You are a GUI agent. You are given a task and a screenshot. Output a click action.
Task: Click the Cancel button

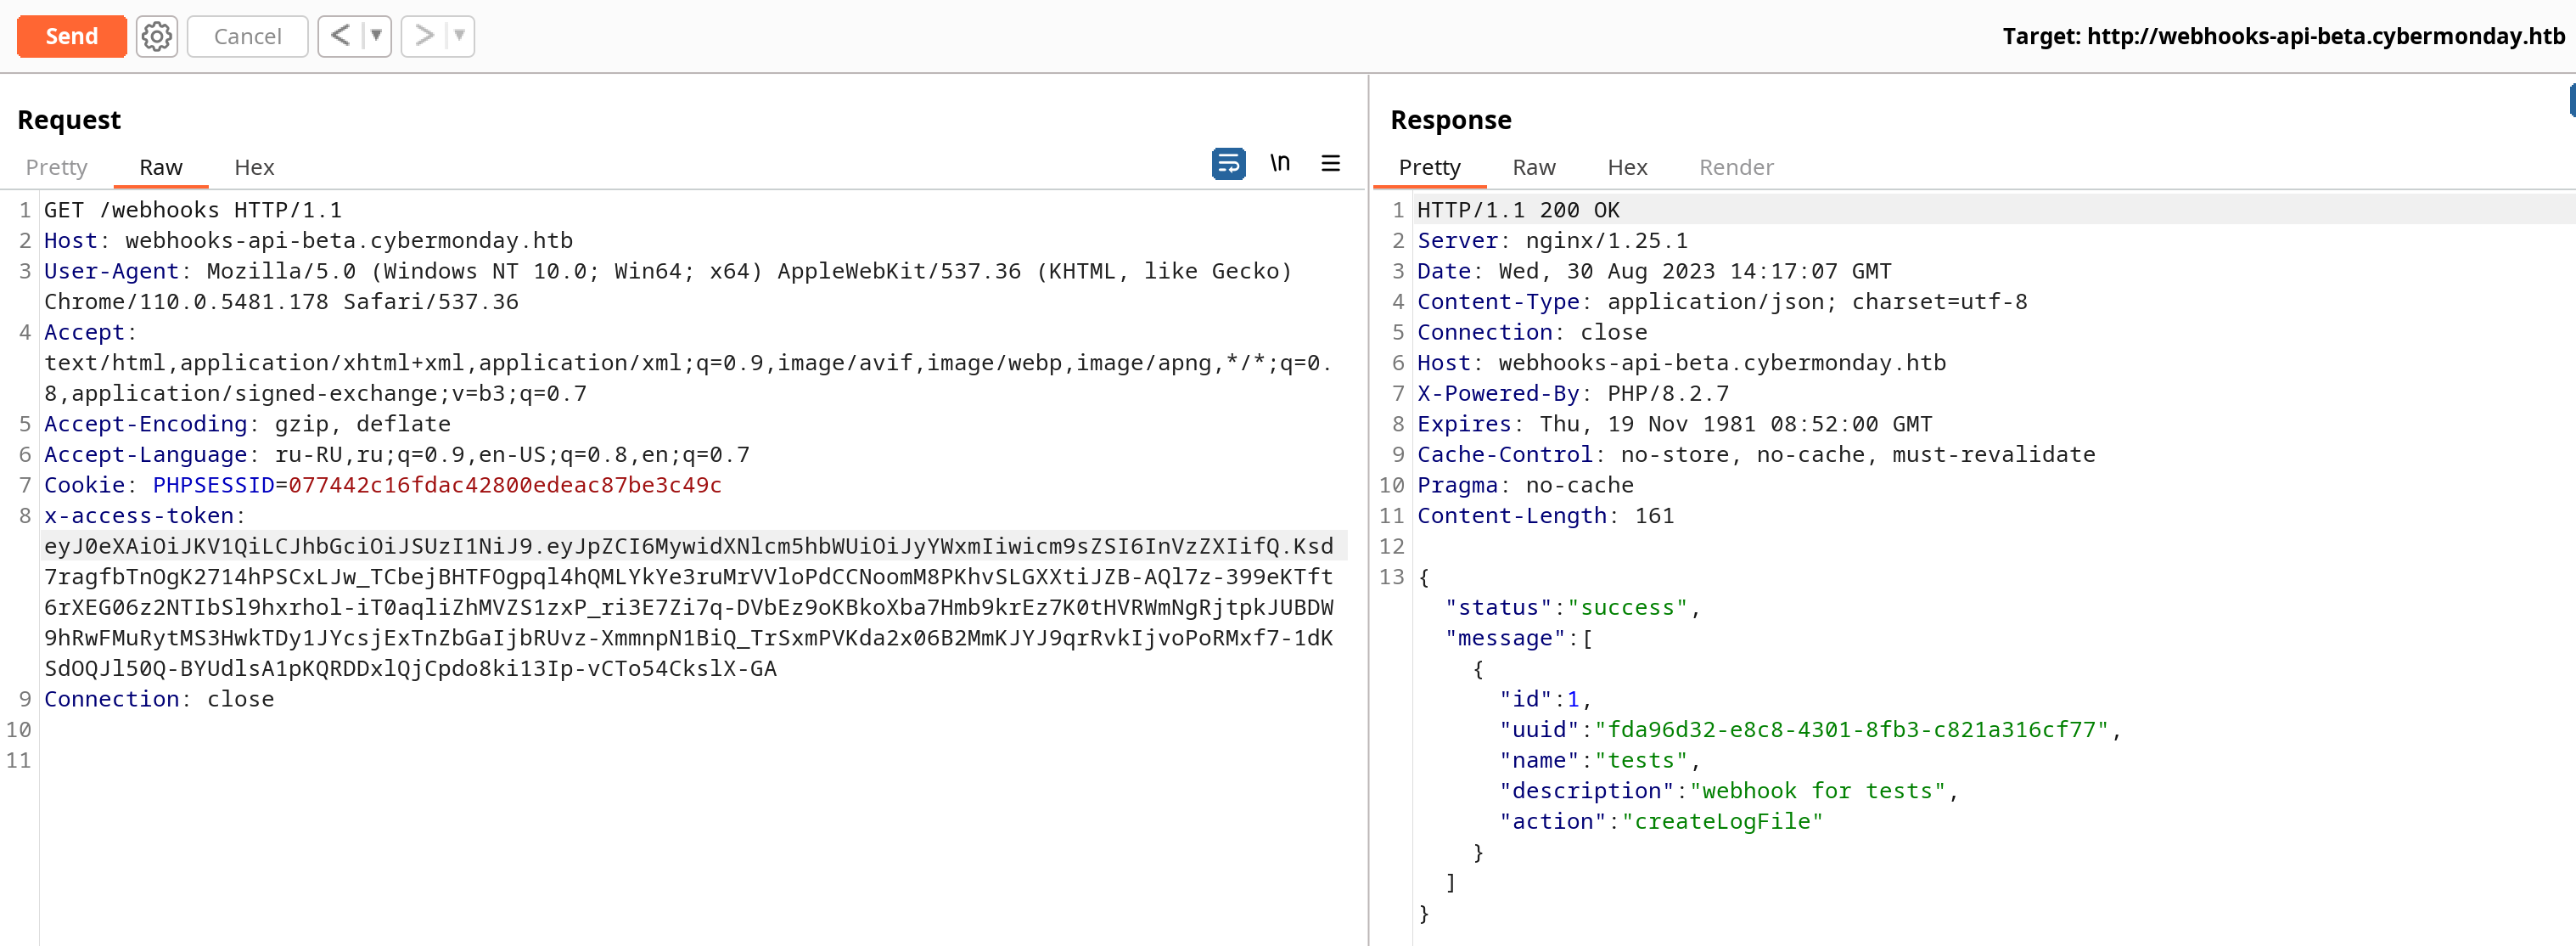pos(247,37)
